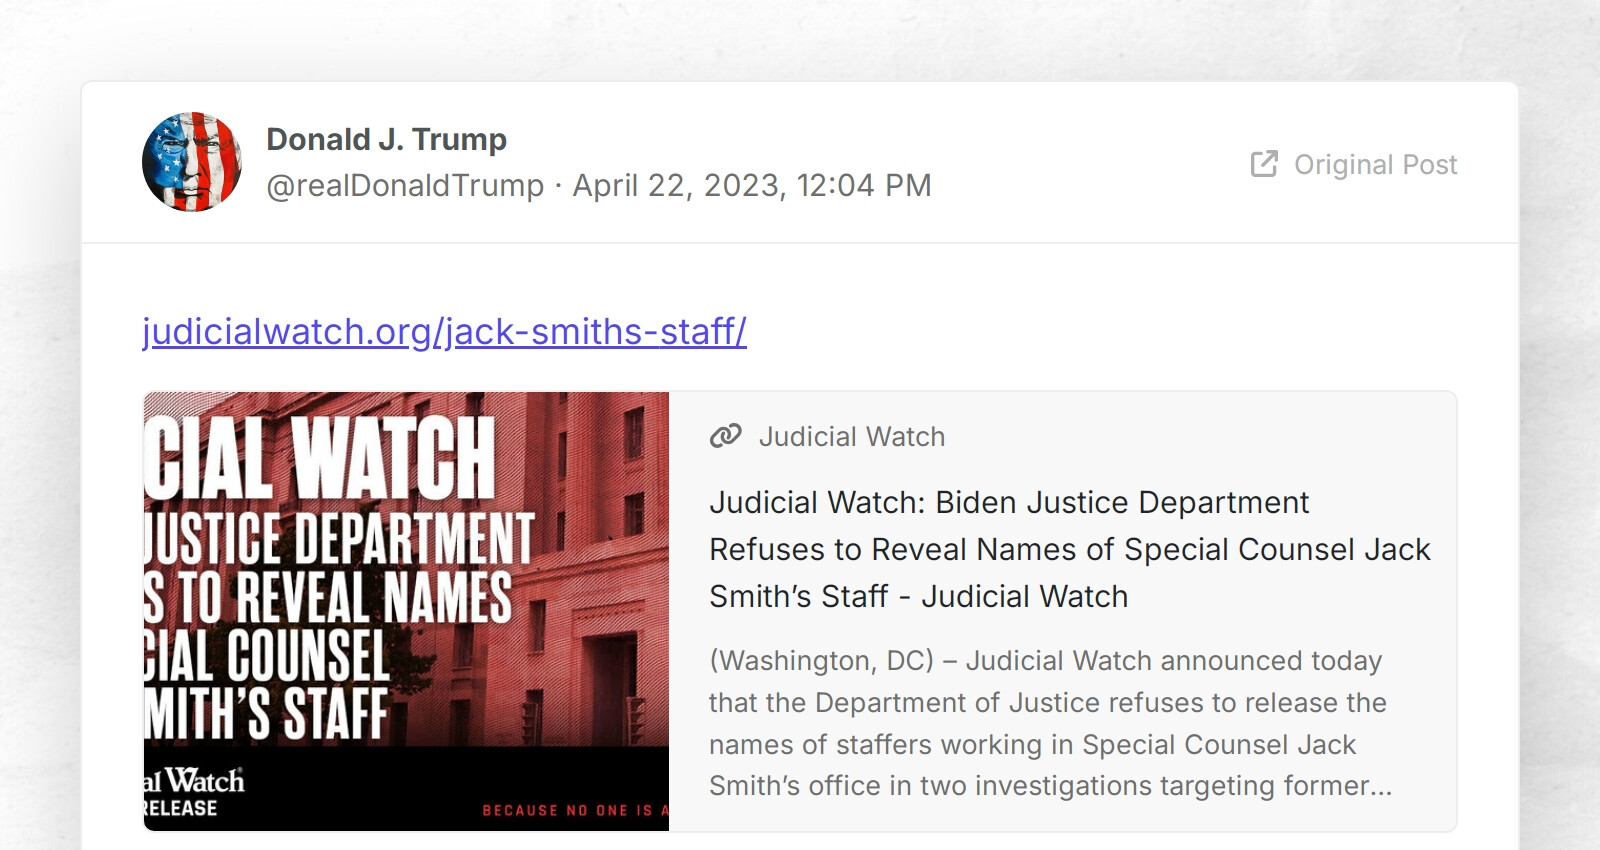Image resolution: width=1600 pixels, height=850 pixels.
Task: Click the chain link icon next to Judicial Watch
Action: pyautogui.click(x=724, y=436)
